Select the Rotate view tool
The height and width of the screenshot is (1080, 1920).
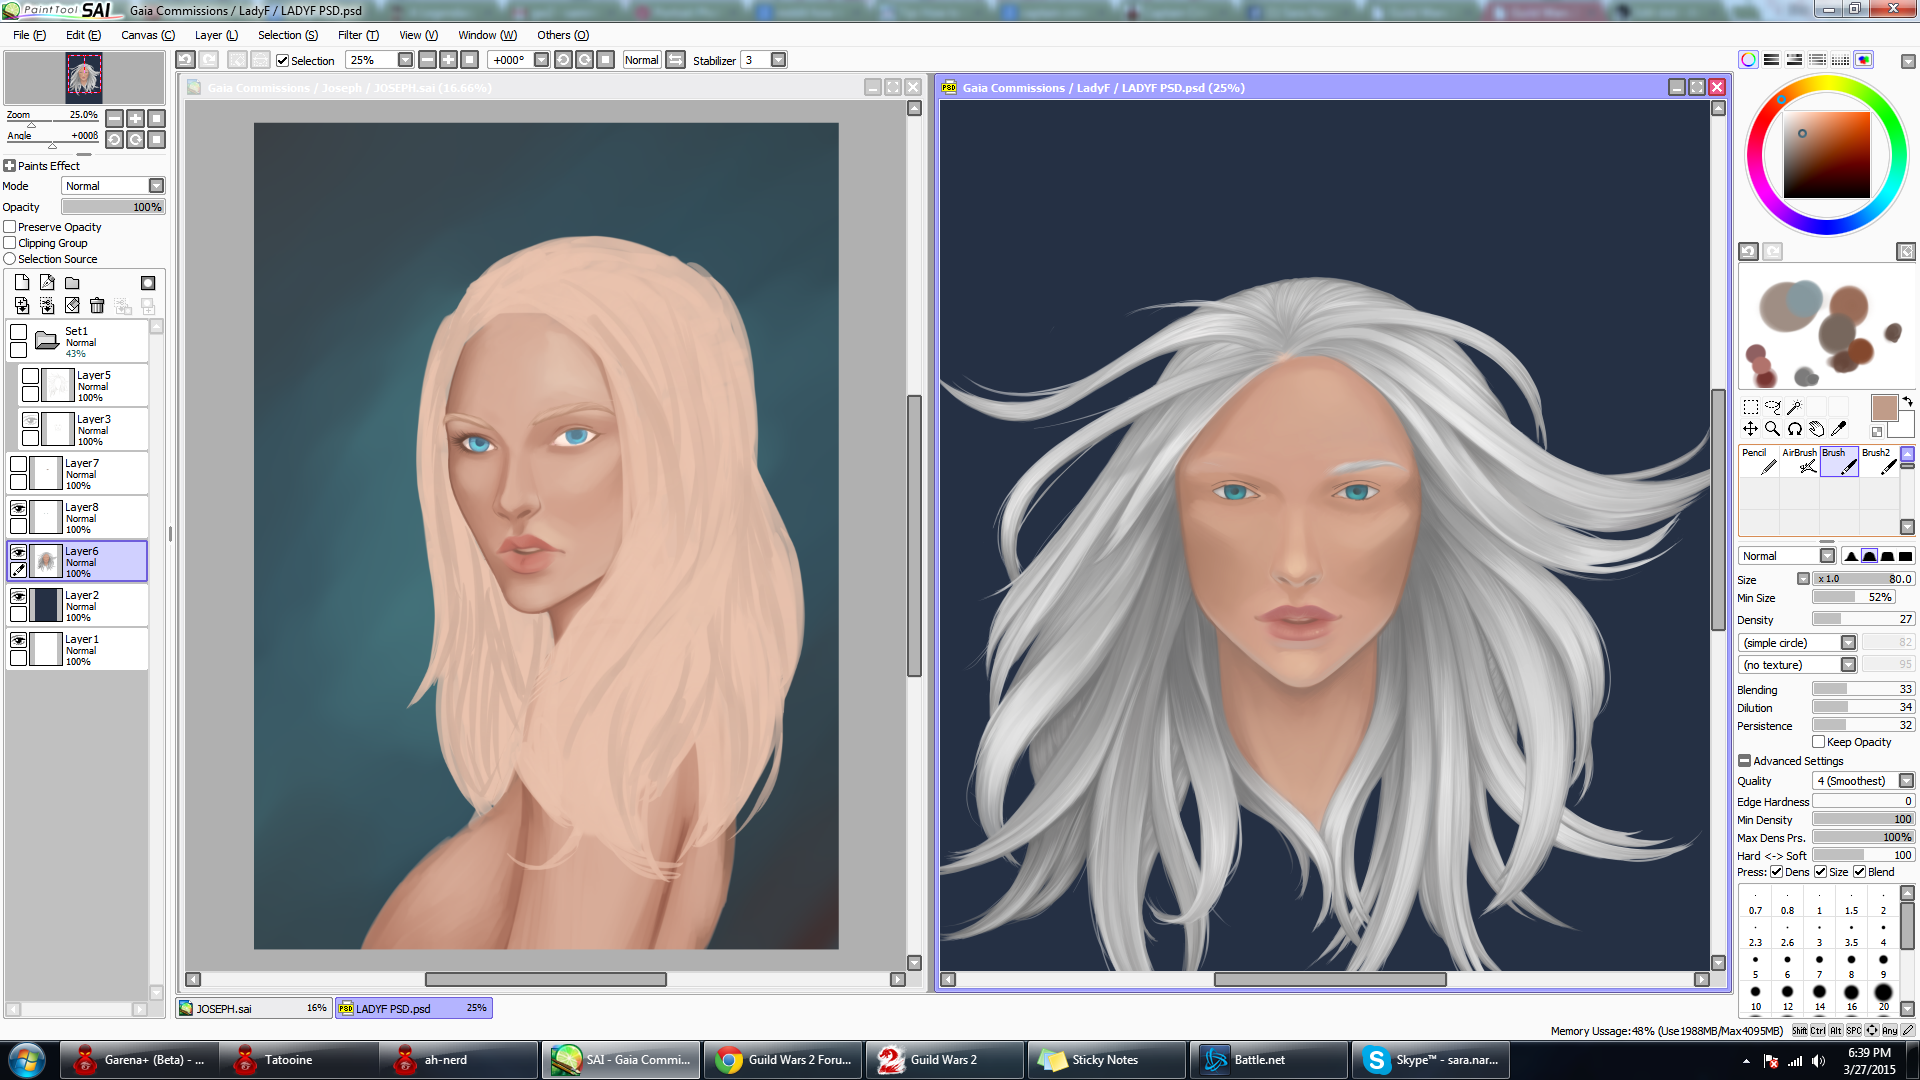(x=1794, y=429)
